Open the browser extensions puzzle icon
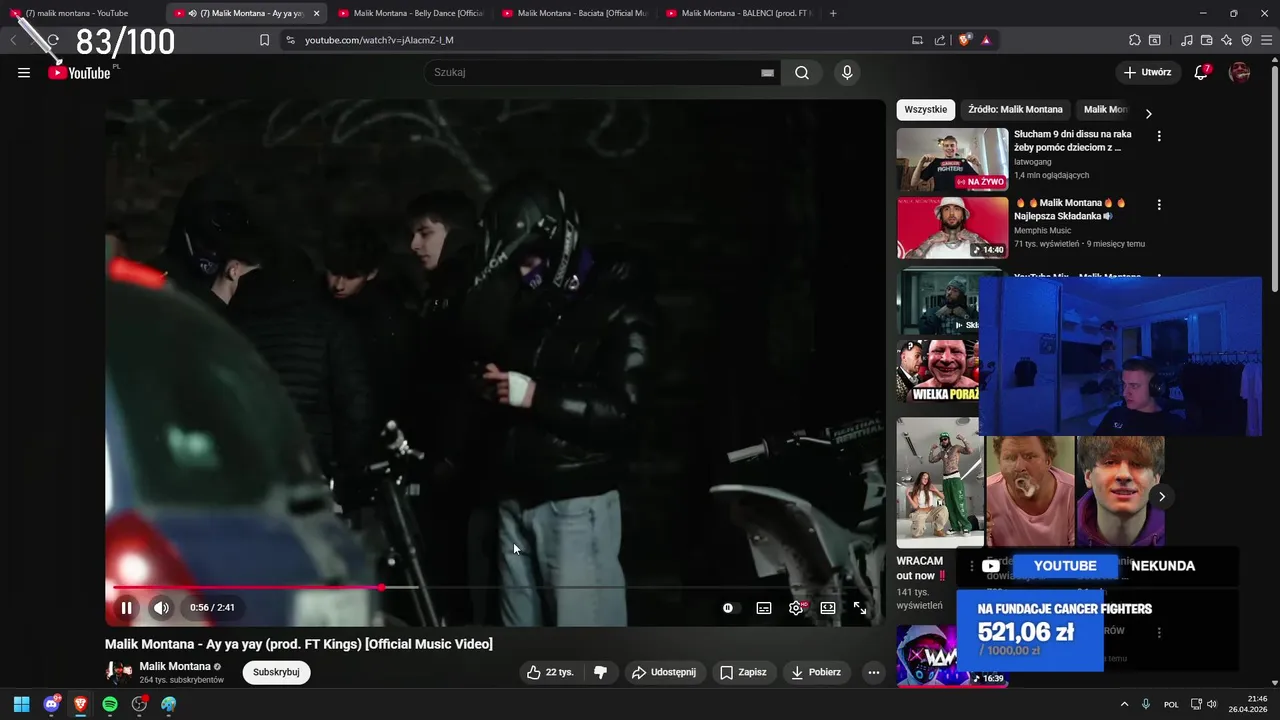 [1134, 40]
